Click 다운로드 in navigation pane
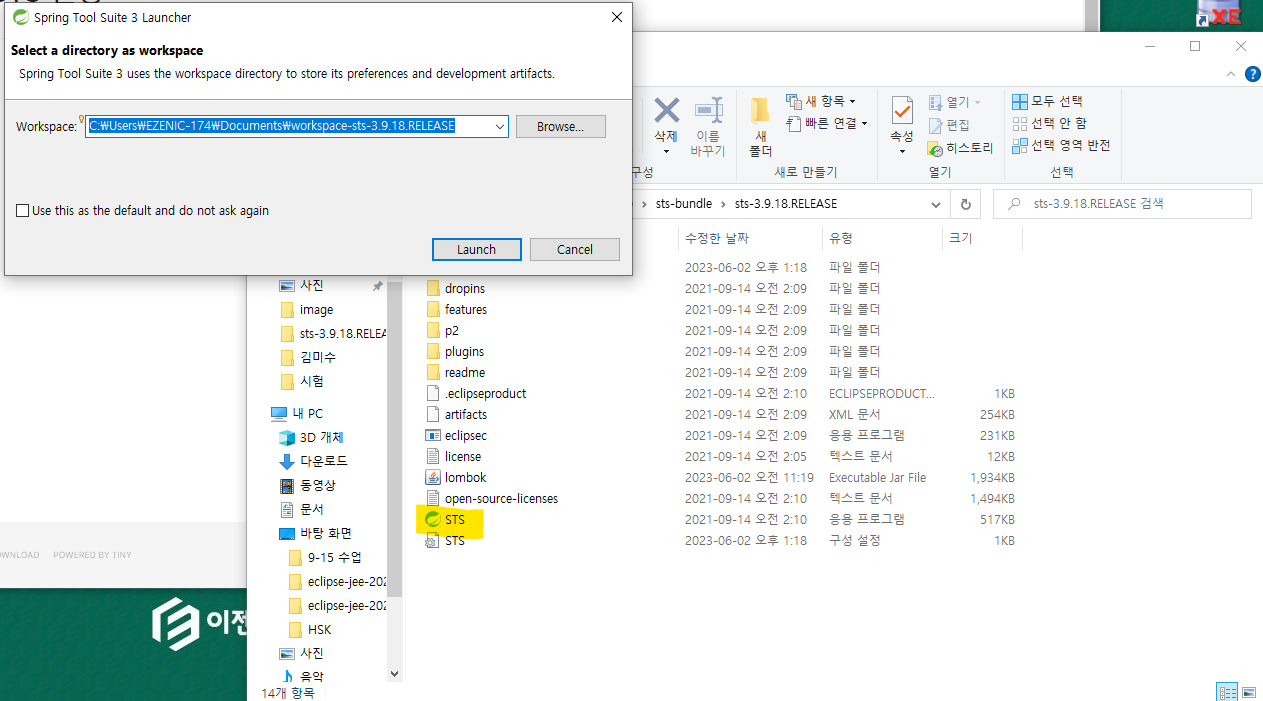This screenshot has width=1263, height=701. tap(324, 461)
